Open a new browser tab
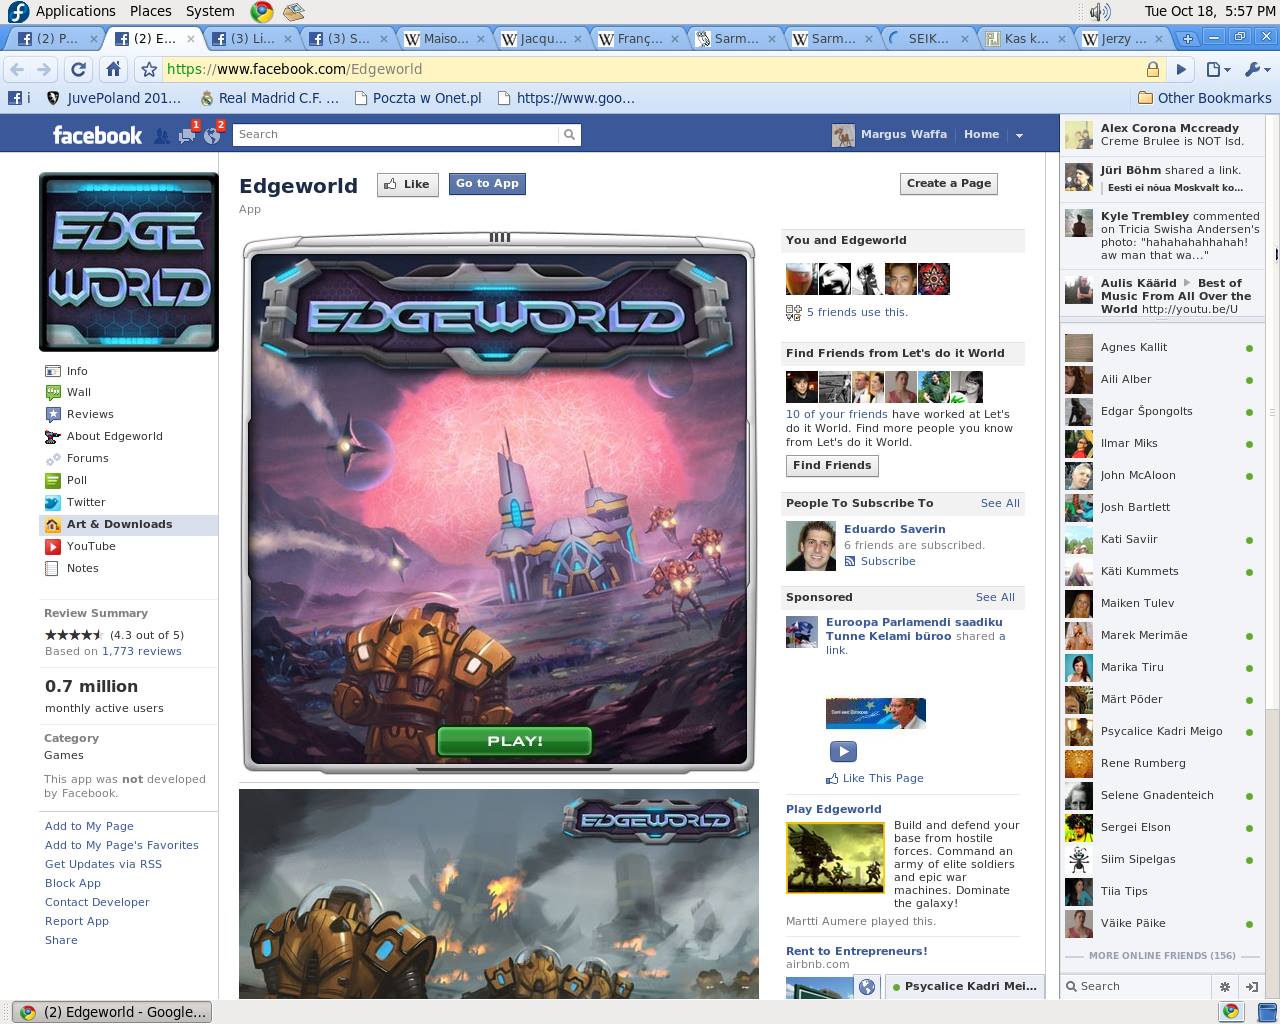 [x=1187, y=38]
